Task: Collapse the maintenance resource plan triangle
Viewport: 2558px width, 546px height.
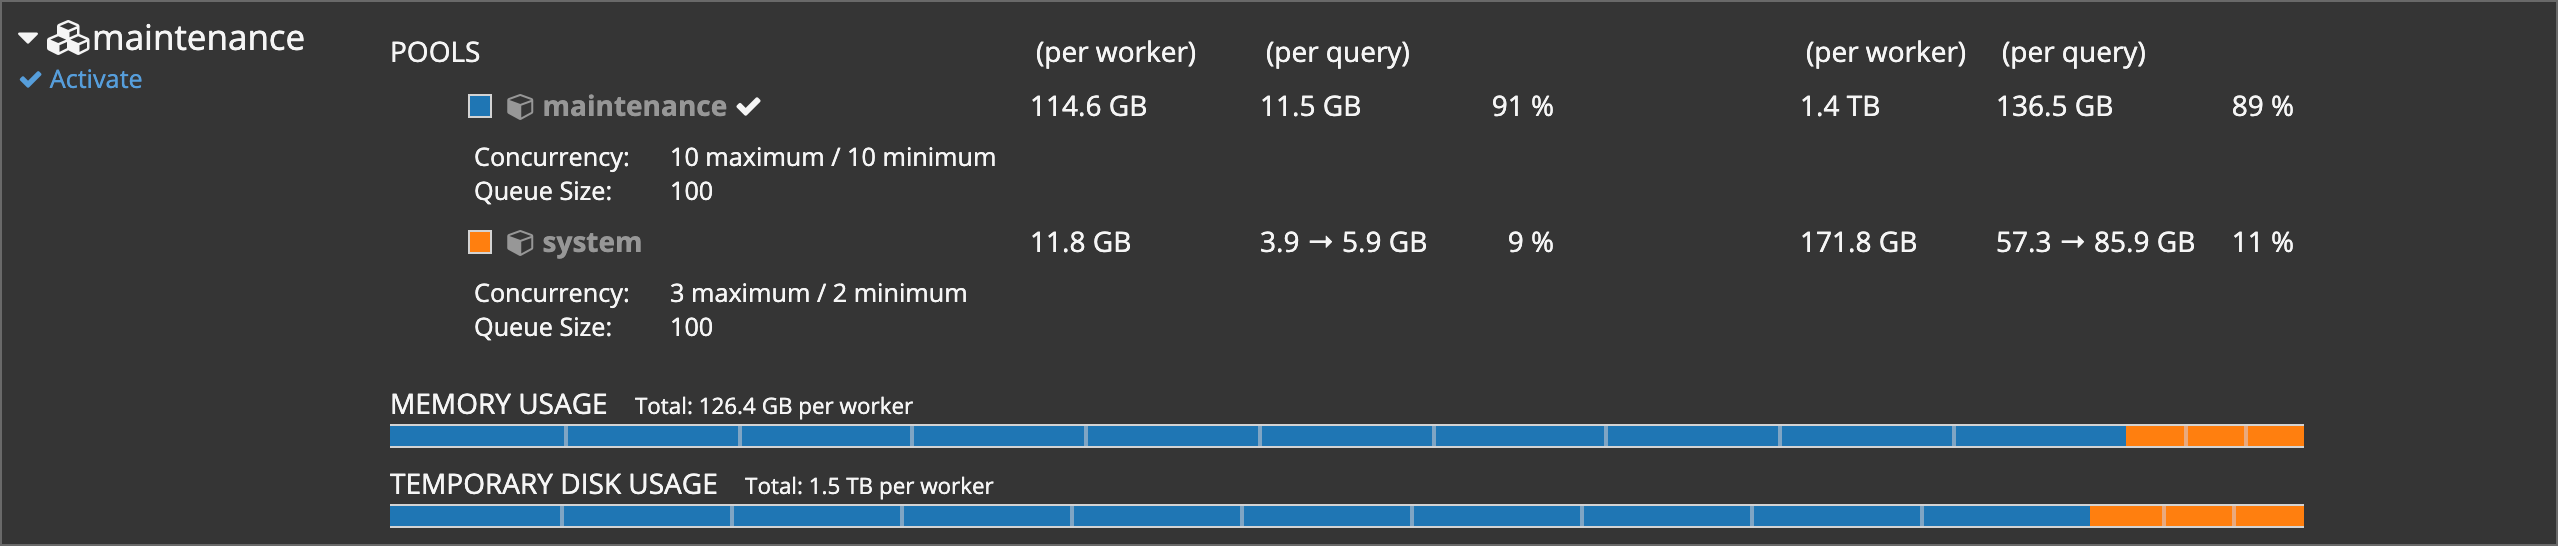Action: click(x=28, y=39)
